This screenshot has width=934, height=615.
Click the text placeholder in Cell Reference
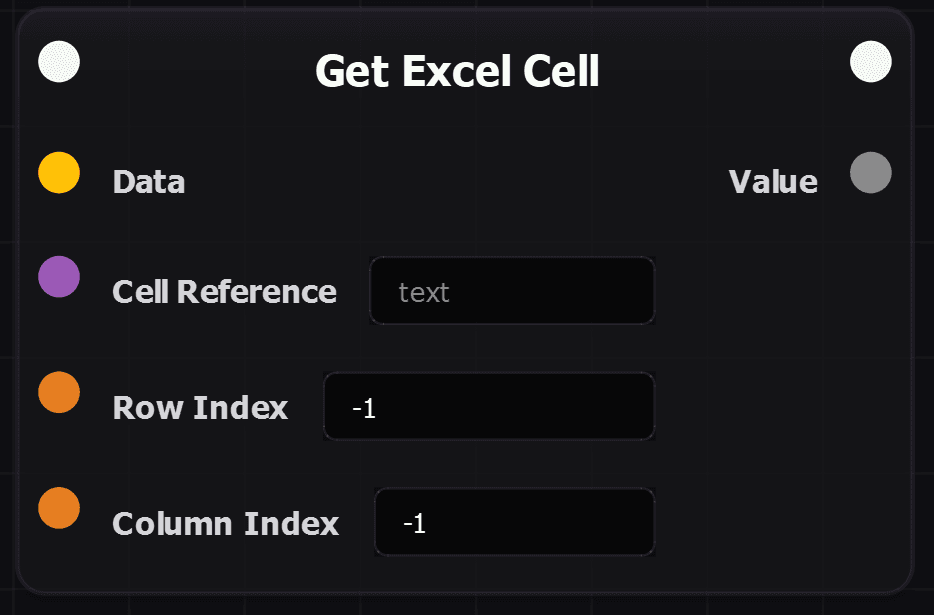(424, 291)
